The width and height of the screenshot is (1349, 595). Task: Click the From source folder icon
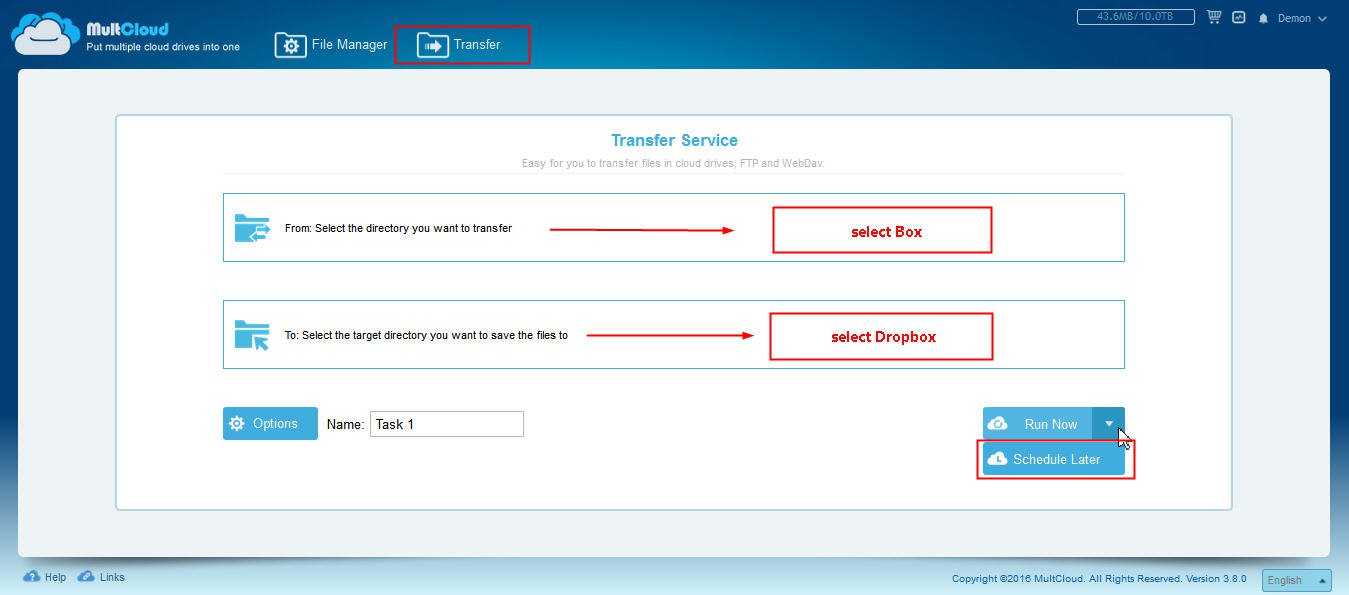pyautogui.click(x=252, y=228)
